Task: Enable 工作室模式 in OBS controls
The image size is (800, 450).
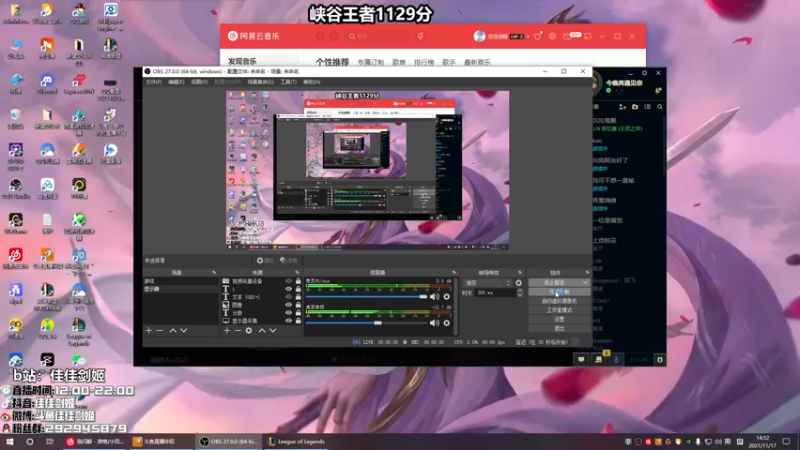Action: [559, 310]
